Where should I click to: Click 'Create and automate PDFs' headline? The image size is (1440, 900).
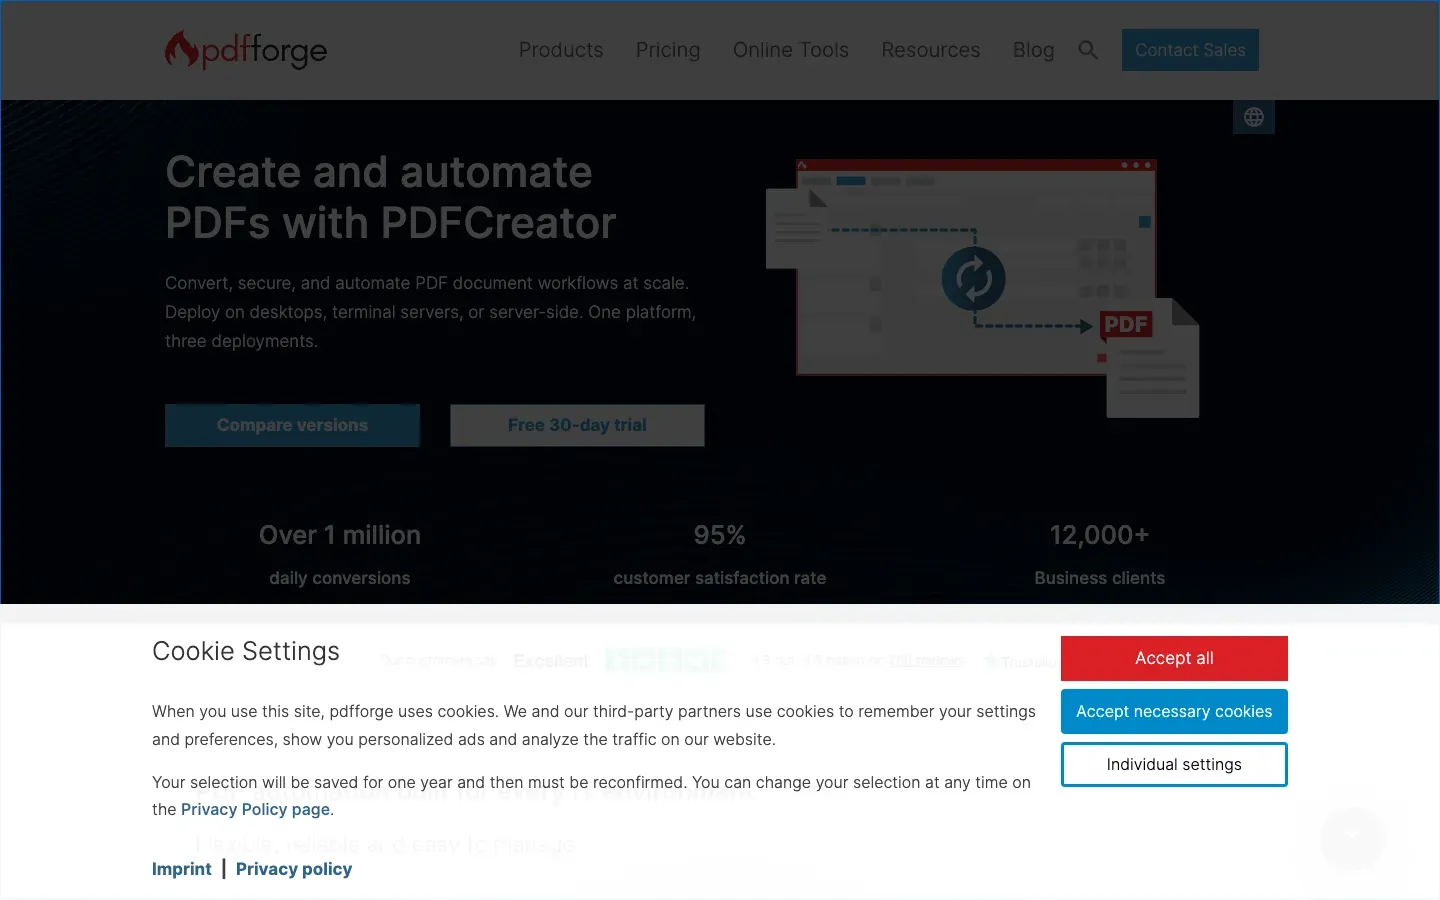click(391, 197)
